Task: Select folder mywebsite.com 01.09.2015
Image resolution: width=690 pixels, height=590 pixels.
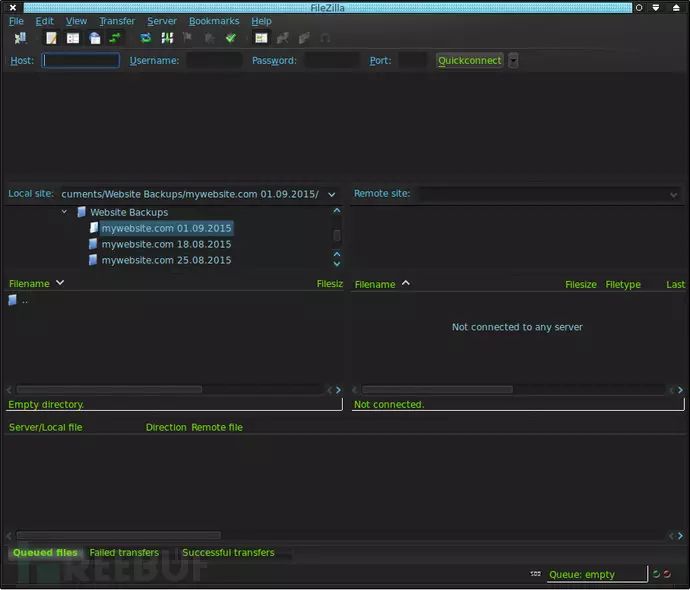Action: 166,228
